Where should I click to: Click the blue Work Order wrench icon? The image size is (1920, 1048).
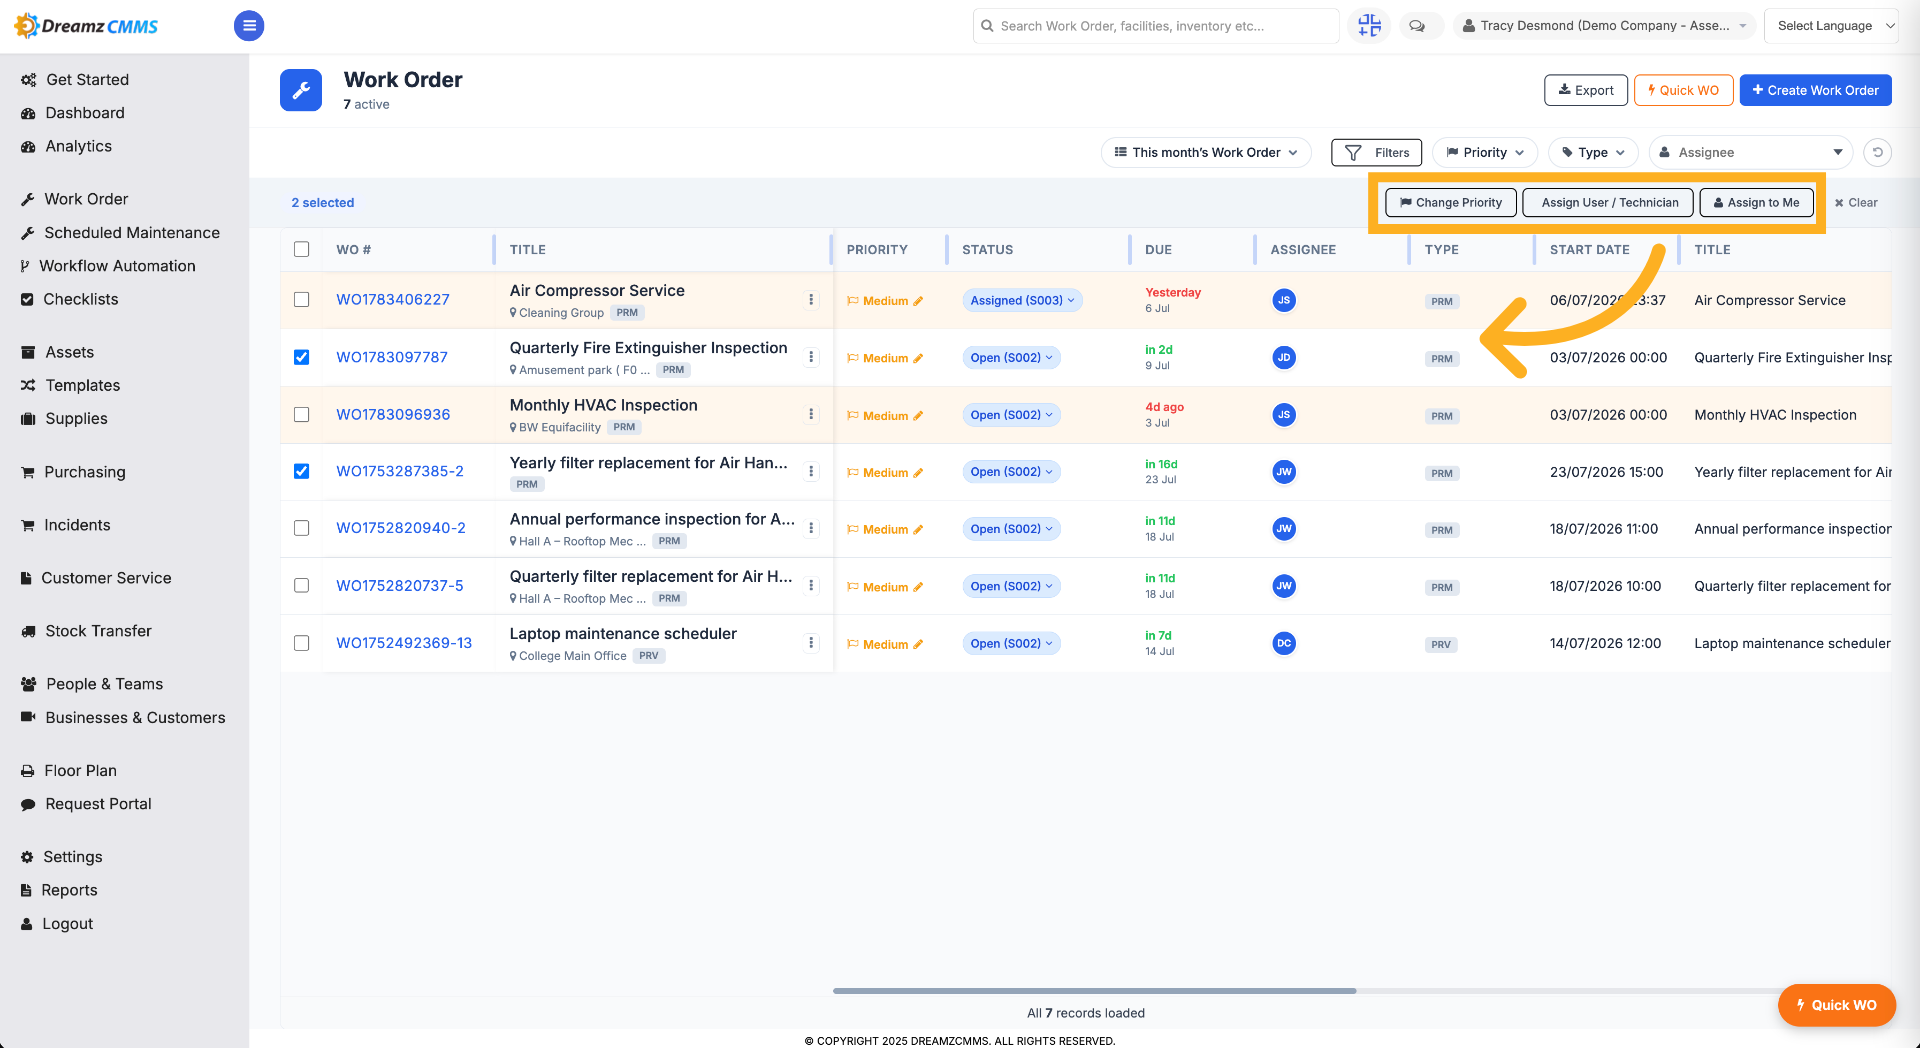(x=301, y=90)
